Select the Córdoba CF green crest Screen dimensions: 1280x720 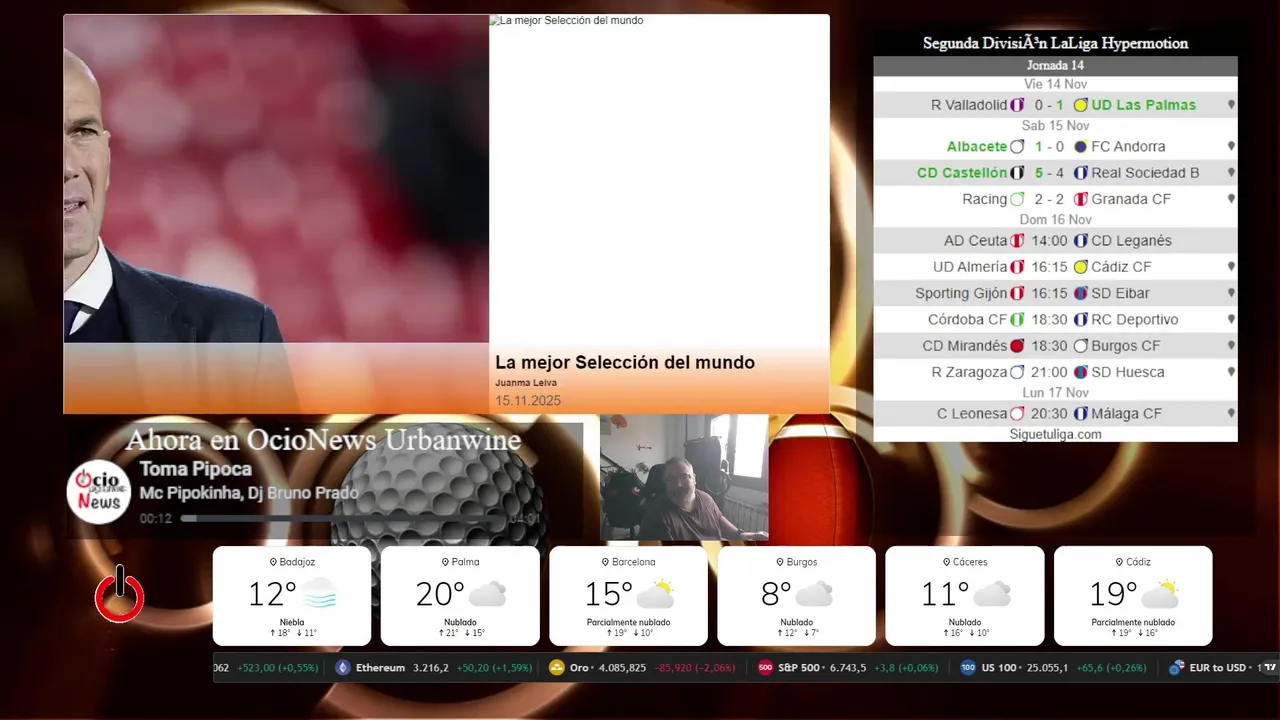(1017, 320)
